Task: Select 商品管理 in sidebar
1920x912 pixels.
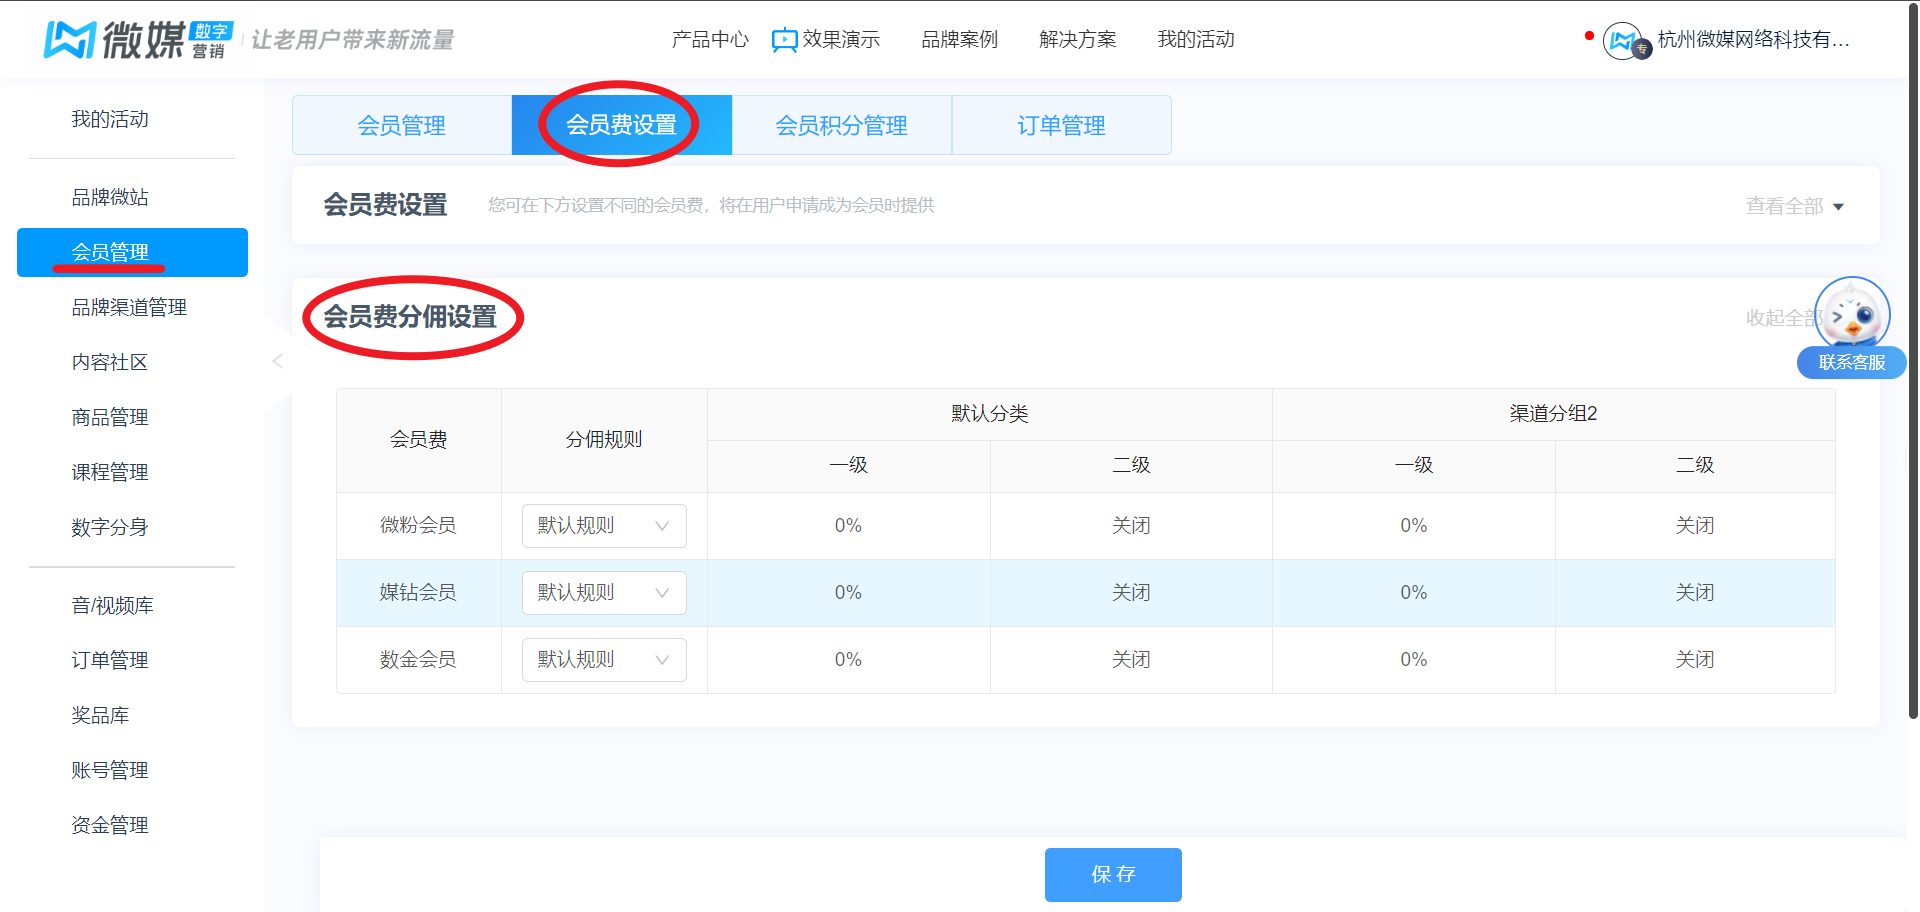Action: click(110, 417)
